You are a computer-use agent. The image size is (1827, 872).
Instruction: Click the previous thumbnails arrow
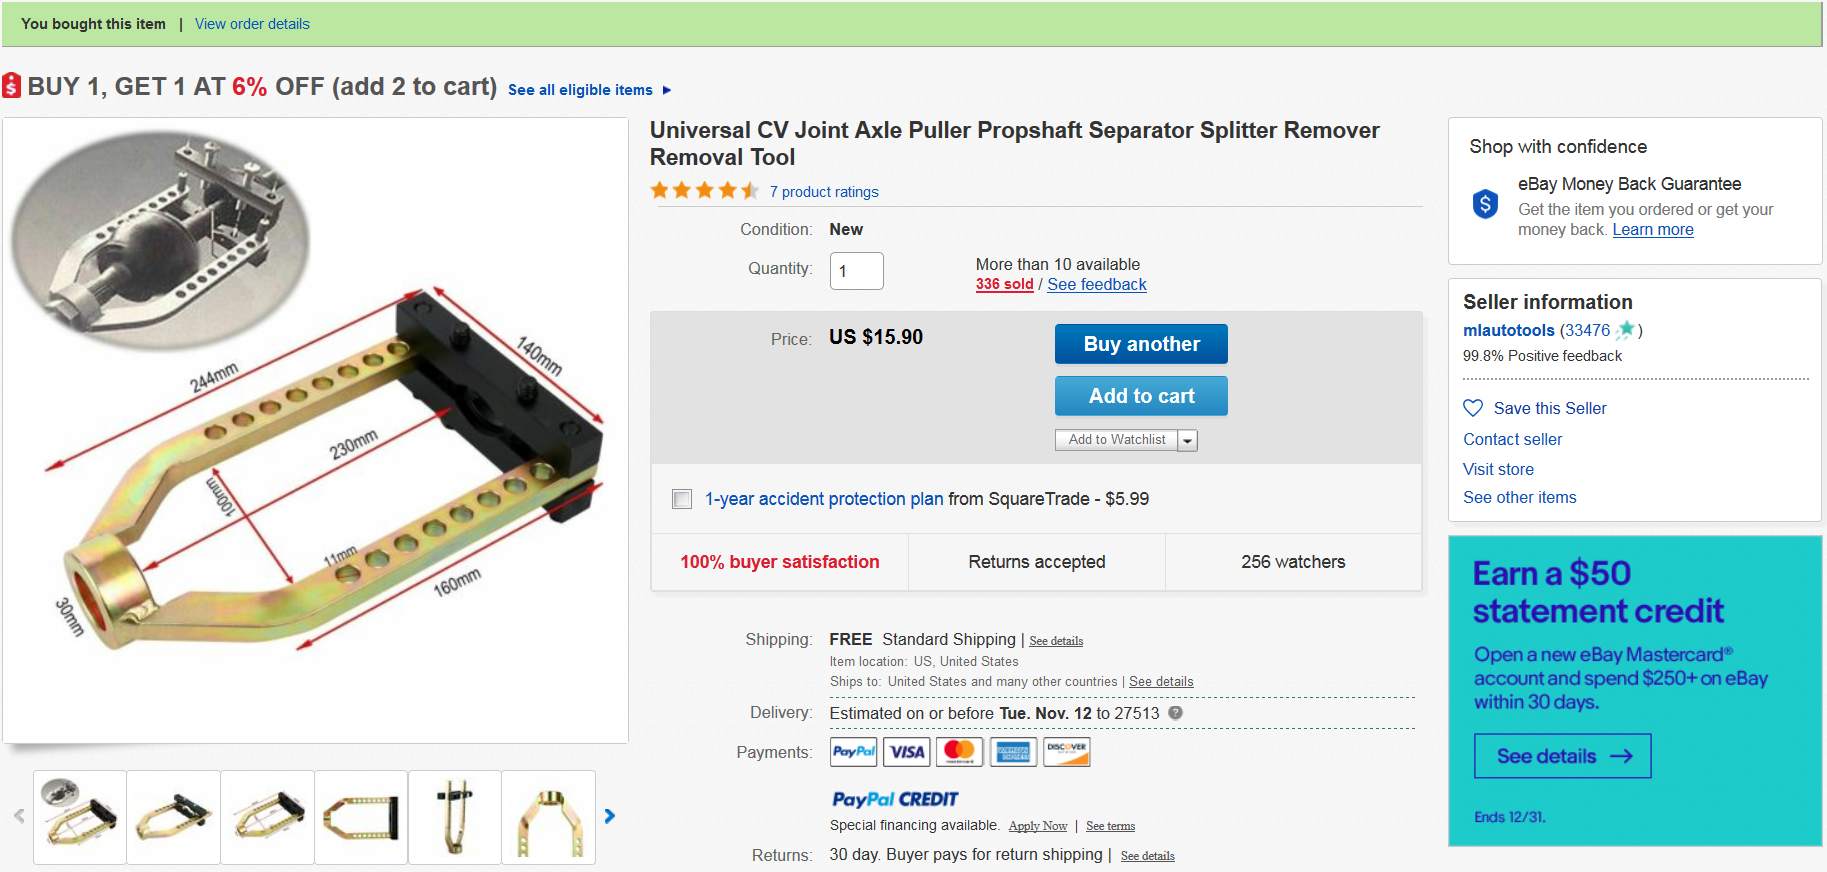(19, 816)
